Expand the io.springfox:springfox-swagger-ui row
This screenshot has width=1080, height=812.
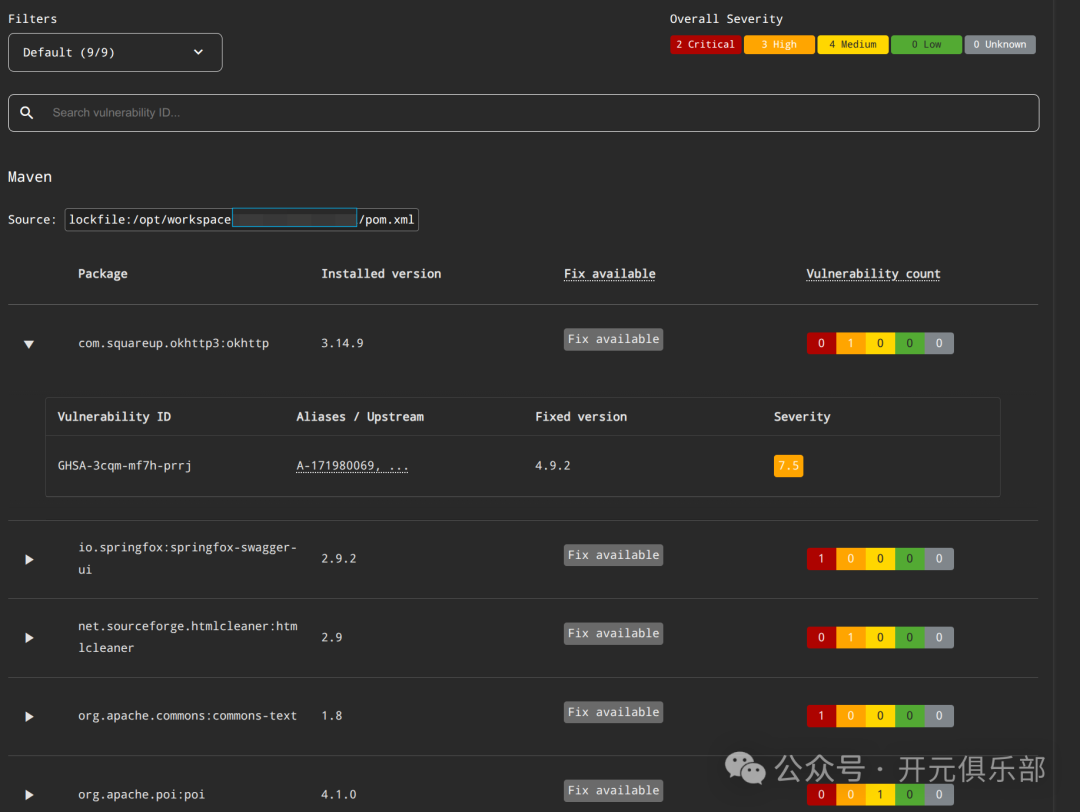[29, 559]
